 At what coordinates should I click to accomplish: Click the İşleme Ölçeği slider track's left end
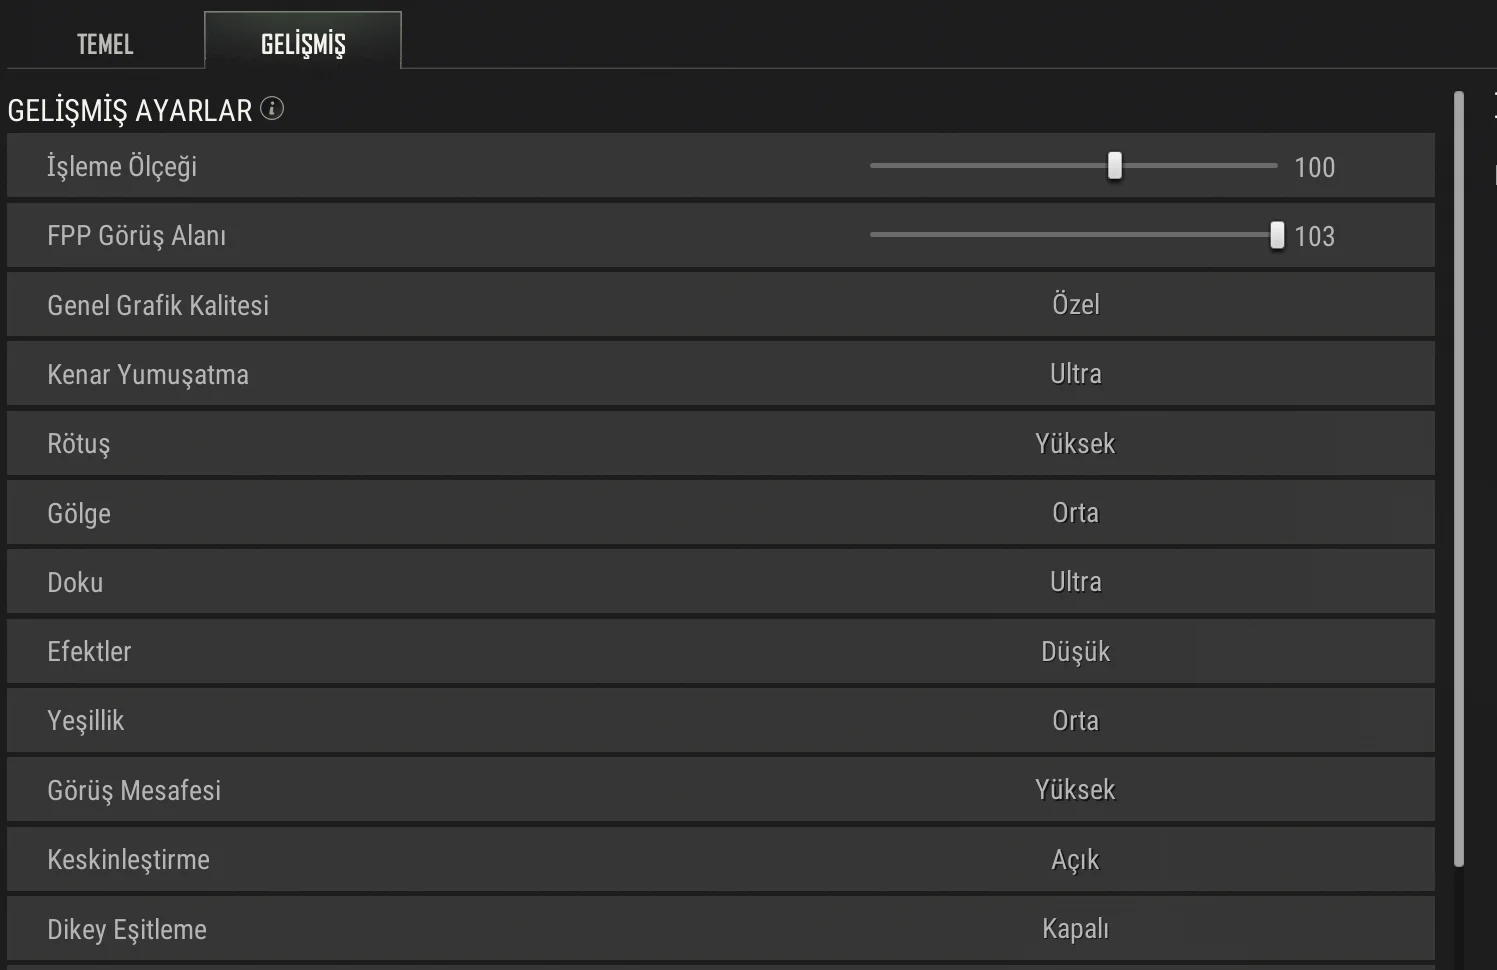[x=876, y=166]
